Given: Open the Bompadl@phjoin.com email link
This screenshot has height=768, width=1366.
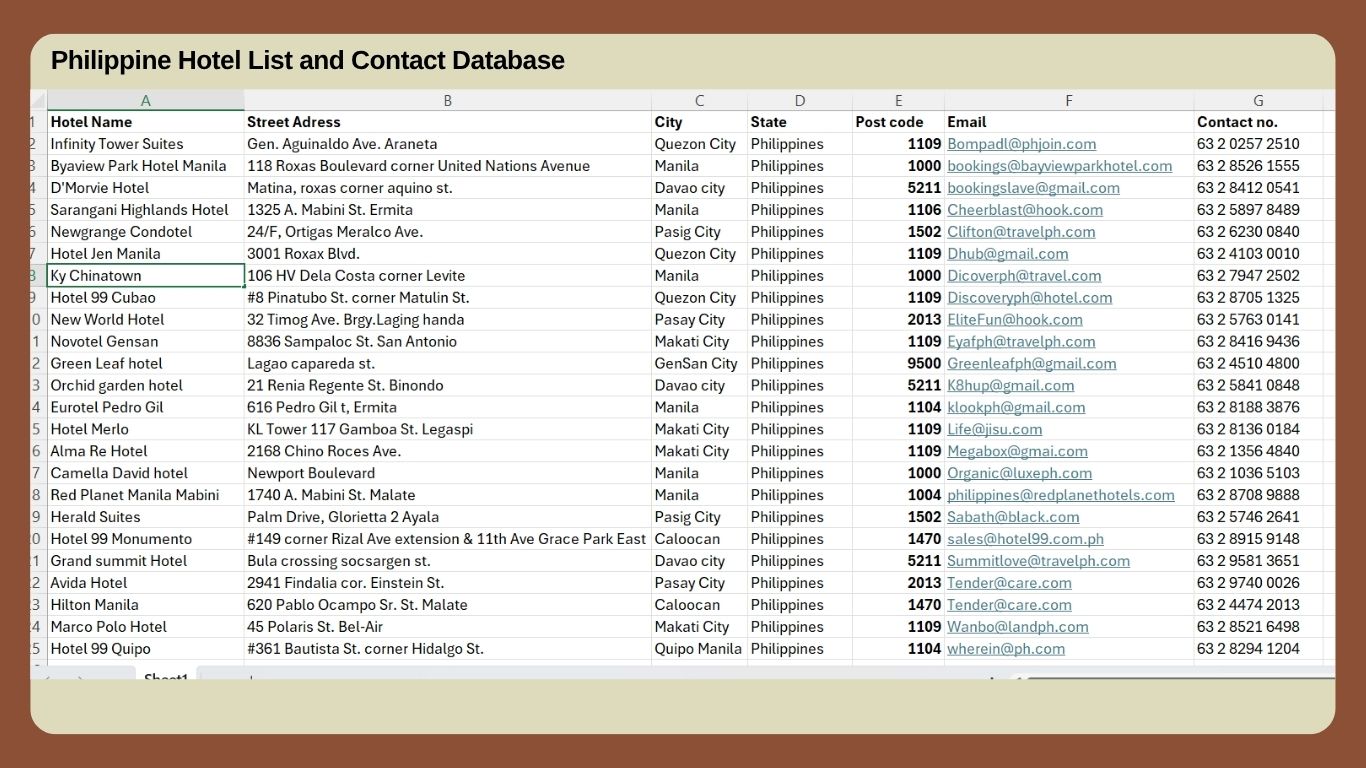Looking at the screenshot, I should click(1022, 144).
